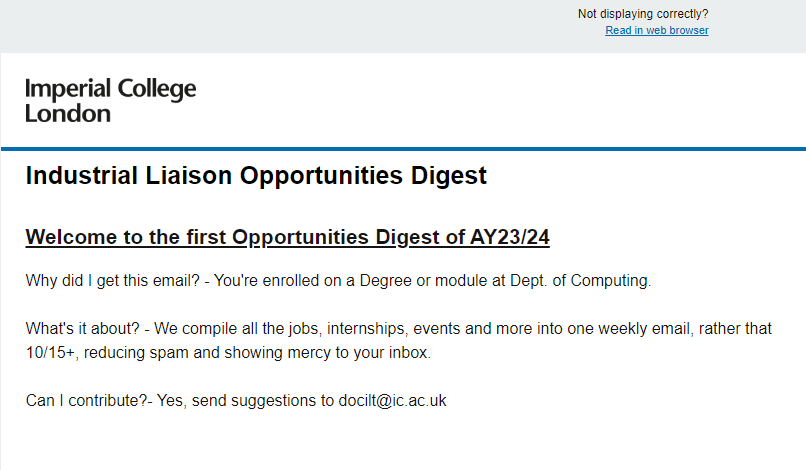806x470 pixels.
Task: Click the blue horizontal divider line
Action: click(403, 148)
